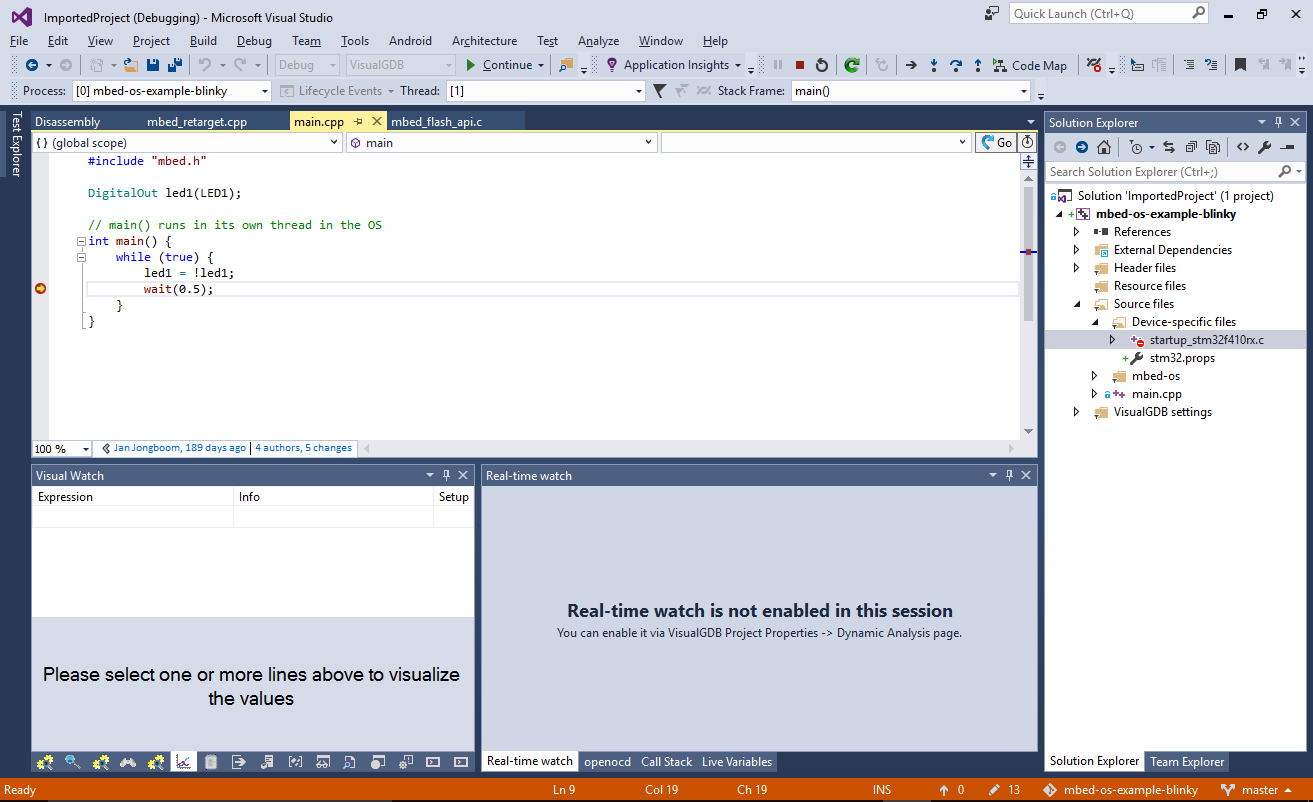The width and height of the screenshot is (1313, 802).
Task: Switch to the mbed_flash_api.c tab
Action: pyautogui.click(x=436, y=122)
